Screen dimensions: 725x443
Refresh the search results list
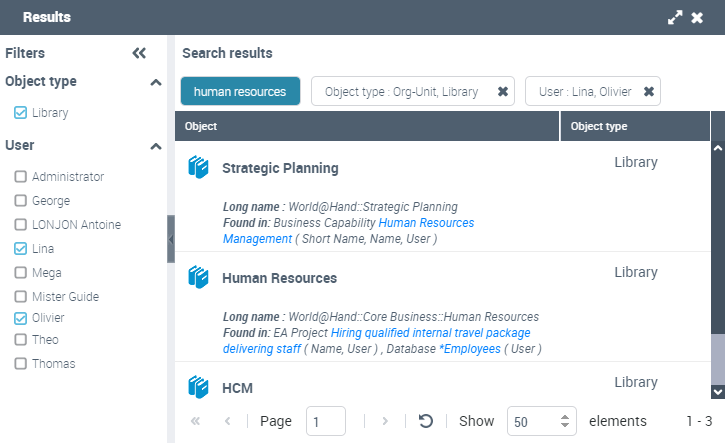pyautogui.click(x=425, y=421)
